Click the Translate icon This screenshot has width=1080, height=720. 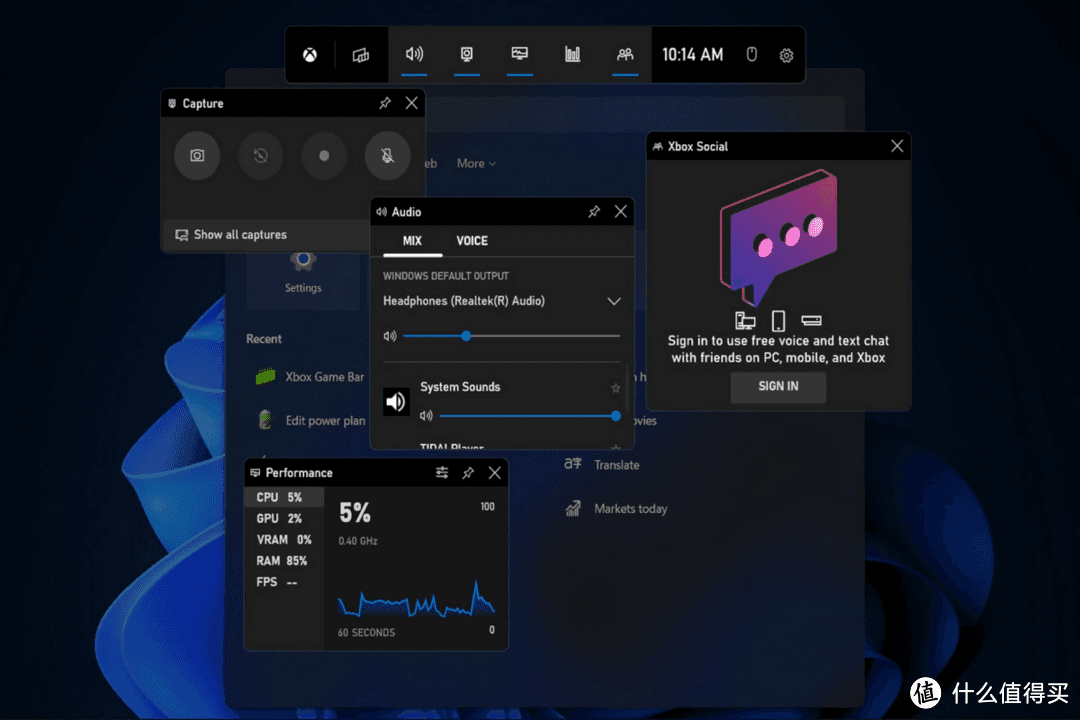[x=573, y=464]
